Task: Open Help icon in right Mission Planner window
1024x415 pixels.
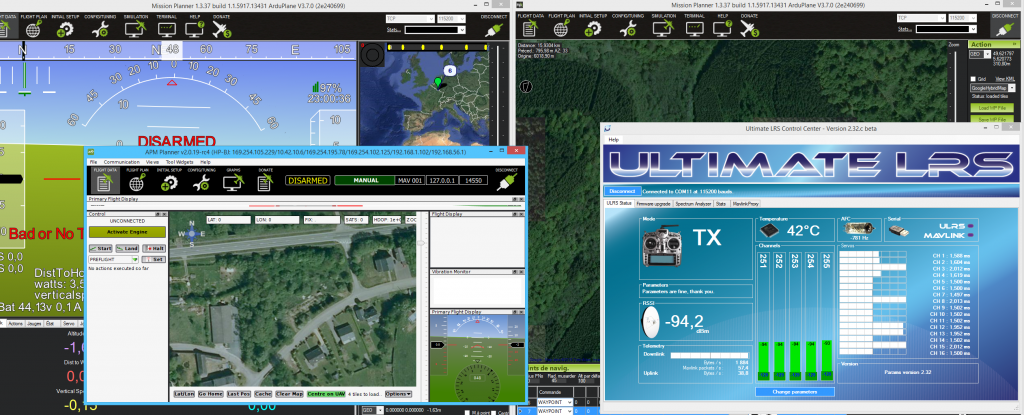Action: [x=722, y=25]
